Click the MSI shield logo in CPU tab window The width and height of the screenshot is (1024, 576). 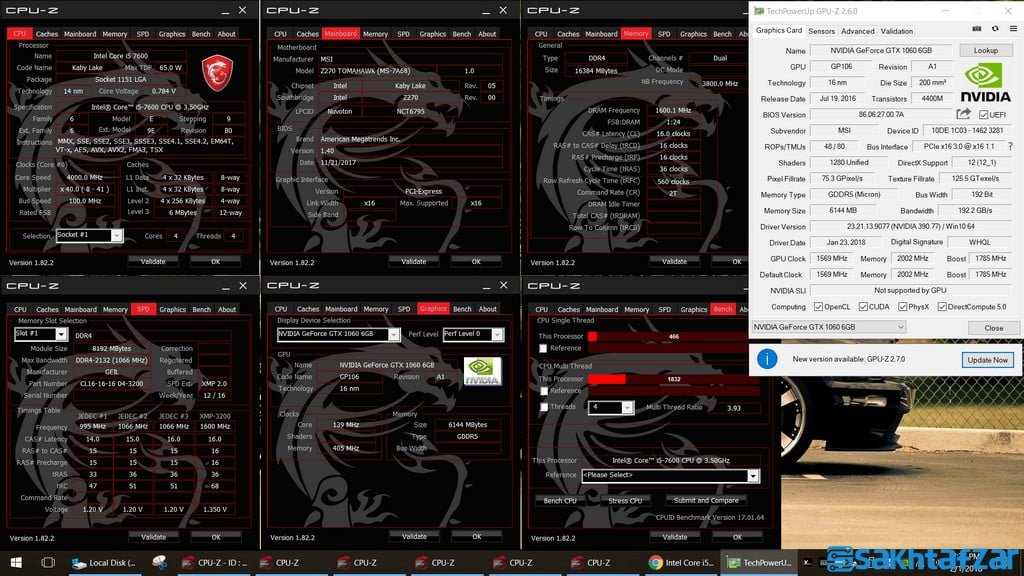coord(217,72)
